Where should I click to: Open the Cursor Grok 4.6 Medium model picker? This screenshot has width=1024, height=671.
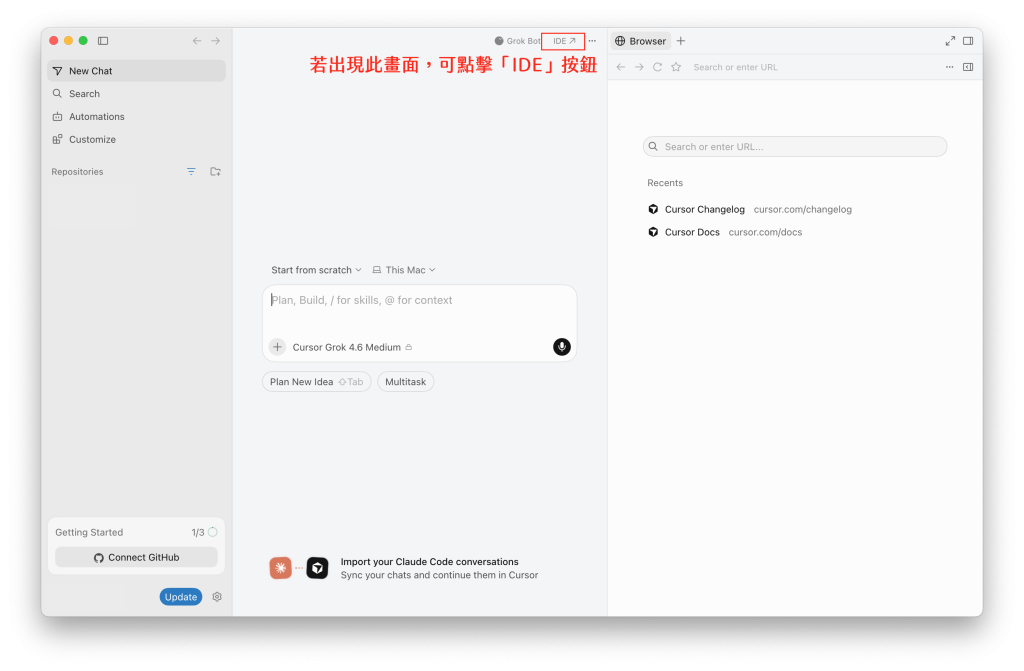coord(352,347)
